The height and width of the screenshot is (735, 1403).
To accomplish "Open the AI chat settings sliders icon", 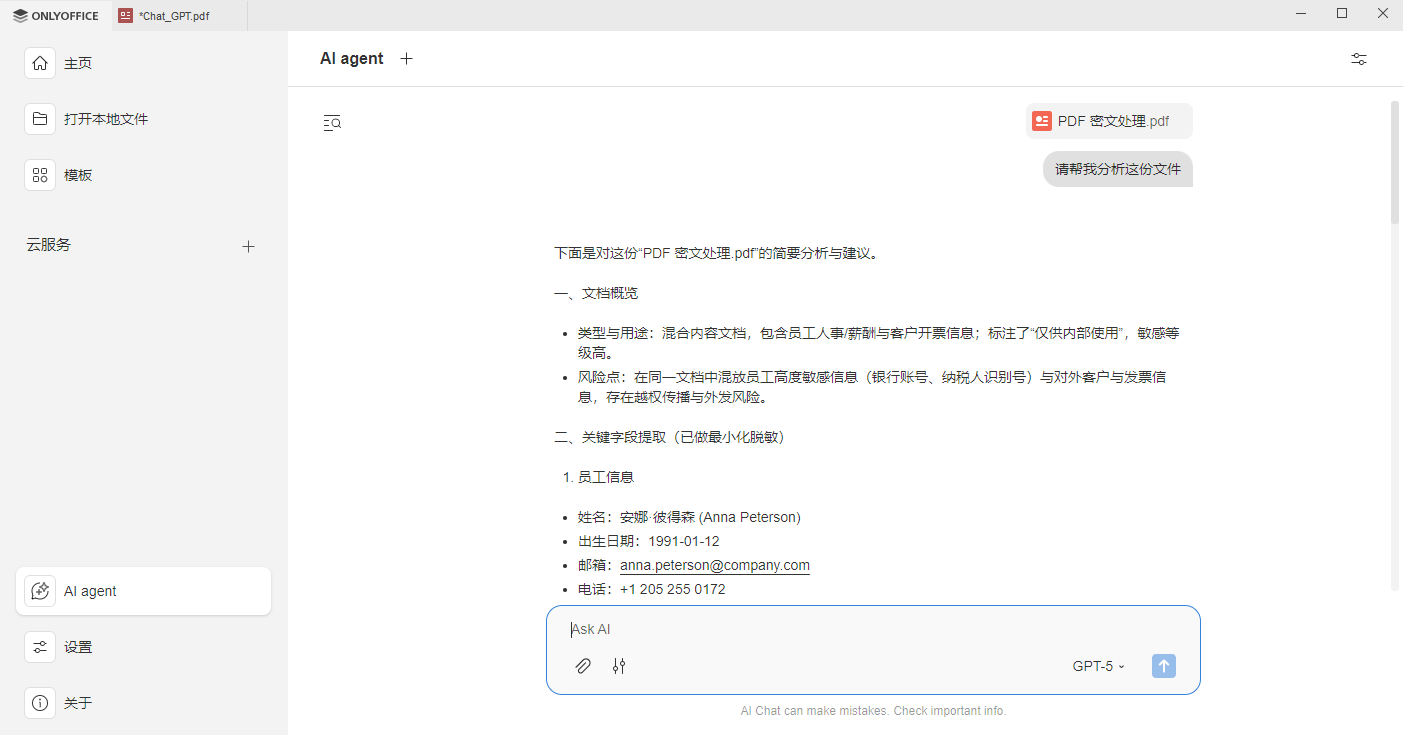I will (x=619, y=665).
